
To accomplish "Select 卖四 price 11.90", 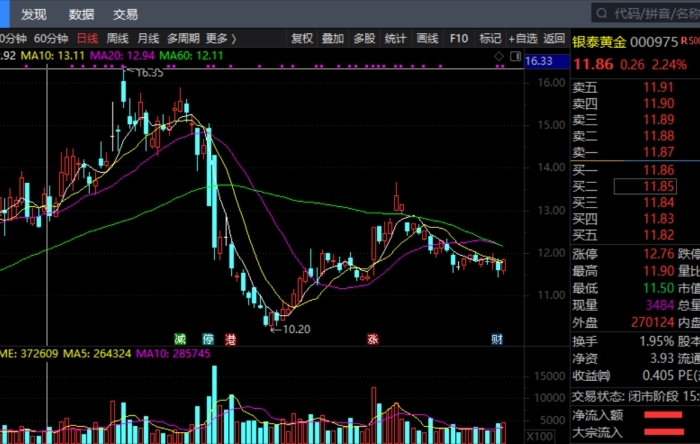I will [x=658, y=104].
